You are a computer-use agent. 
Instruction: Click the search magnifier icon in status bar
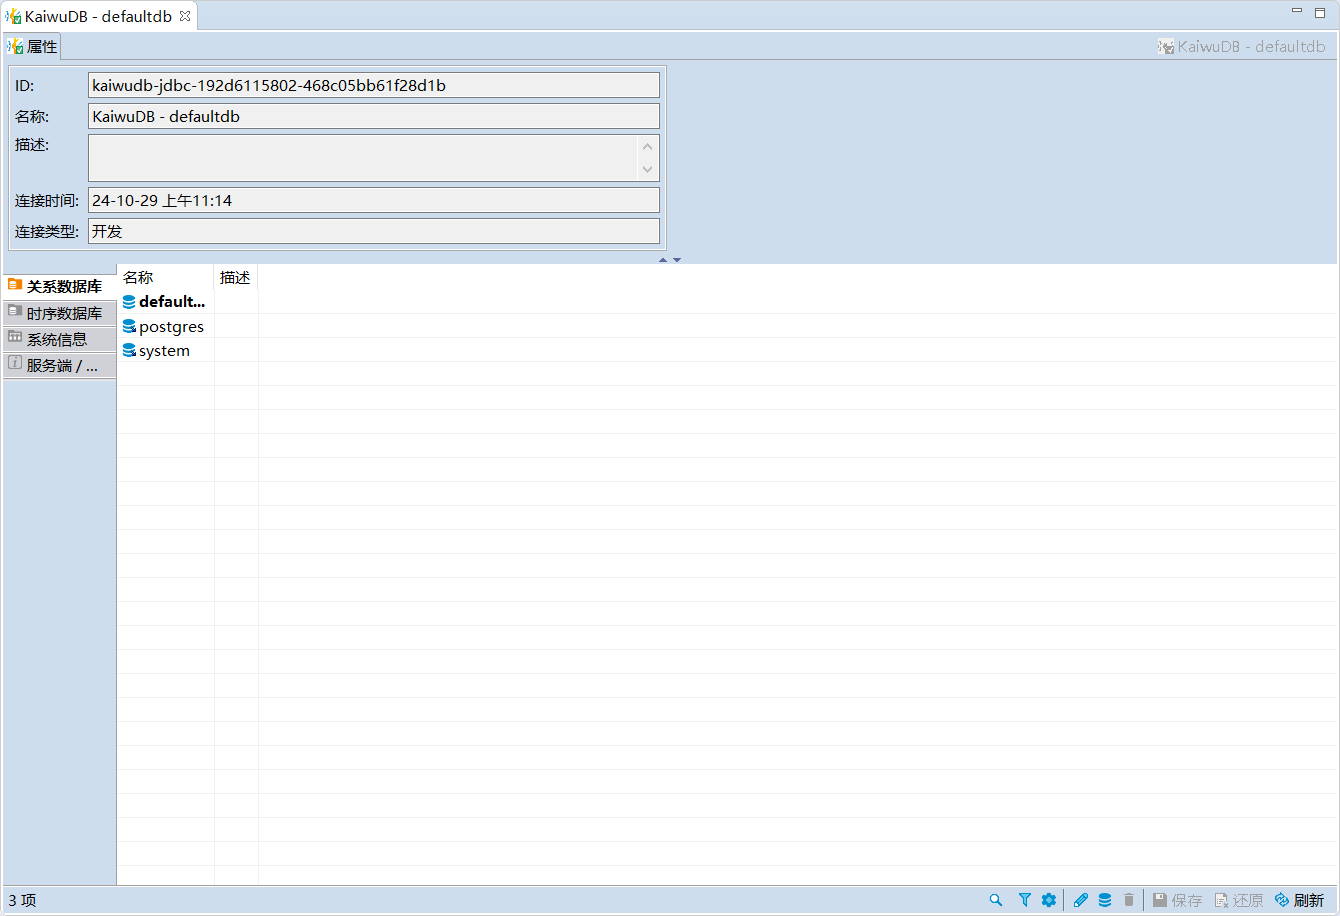pyautogui.click(x=995, y=900)
